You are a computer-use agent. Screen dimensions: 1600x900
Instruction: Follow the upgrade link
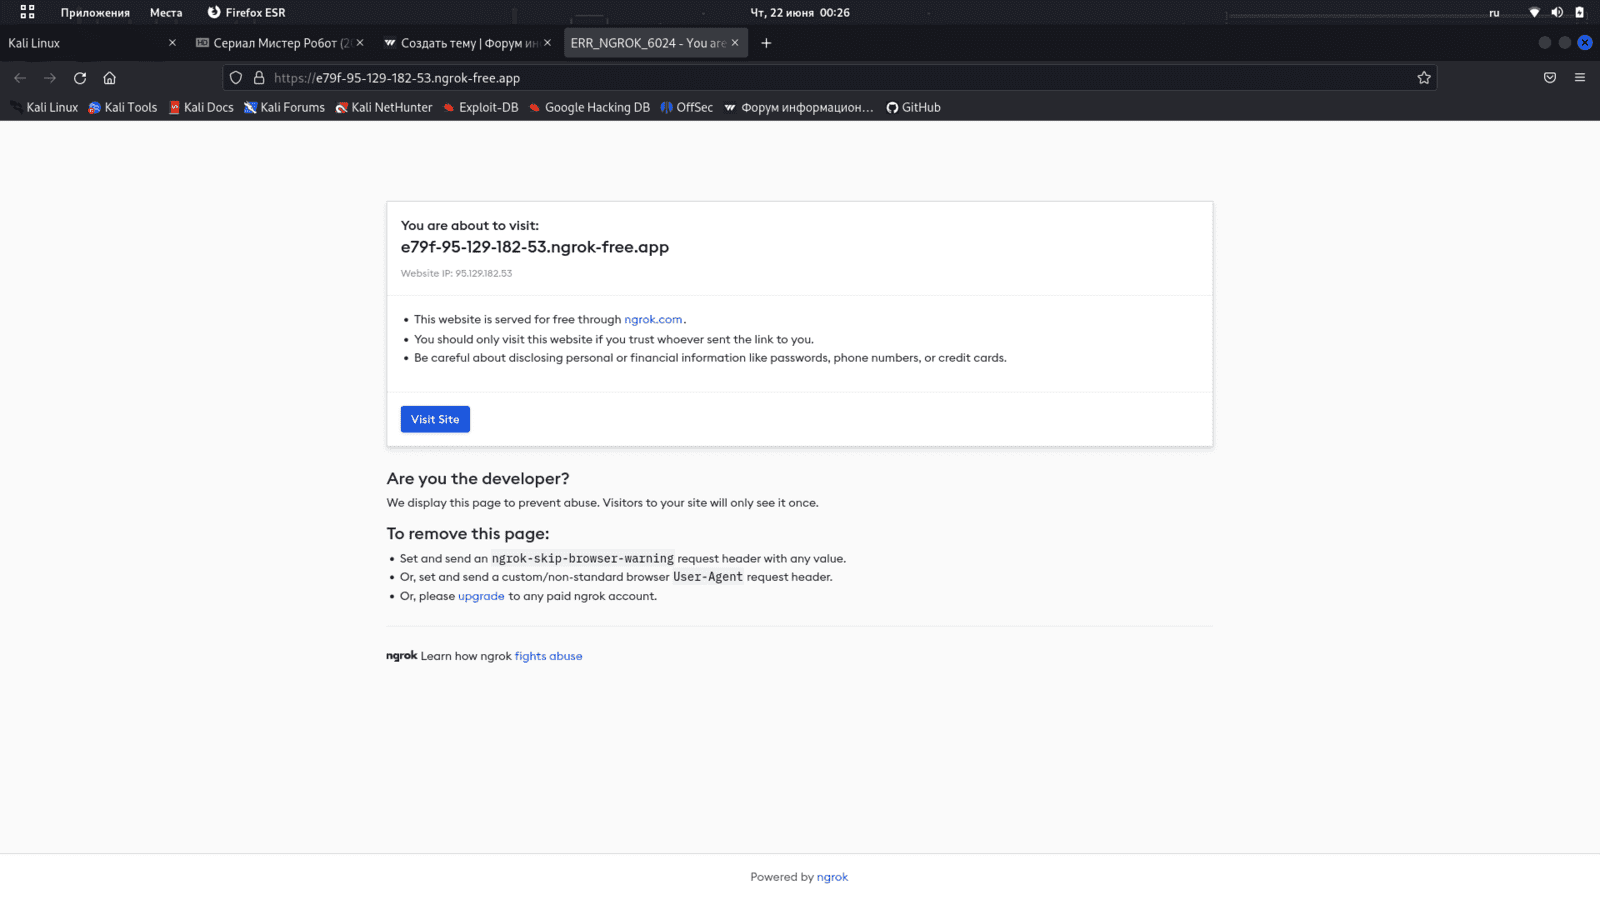pyautogui.click(x=481, y=596)
